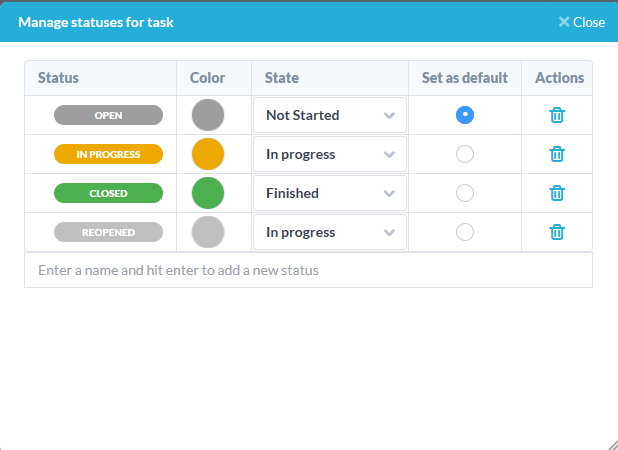Set IN PROGRESS as default status
The height and width of the screenshot is (450, 618).
[465, 154]
